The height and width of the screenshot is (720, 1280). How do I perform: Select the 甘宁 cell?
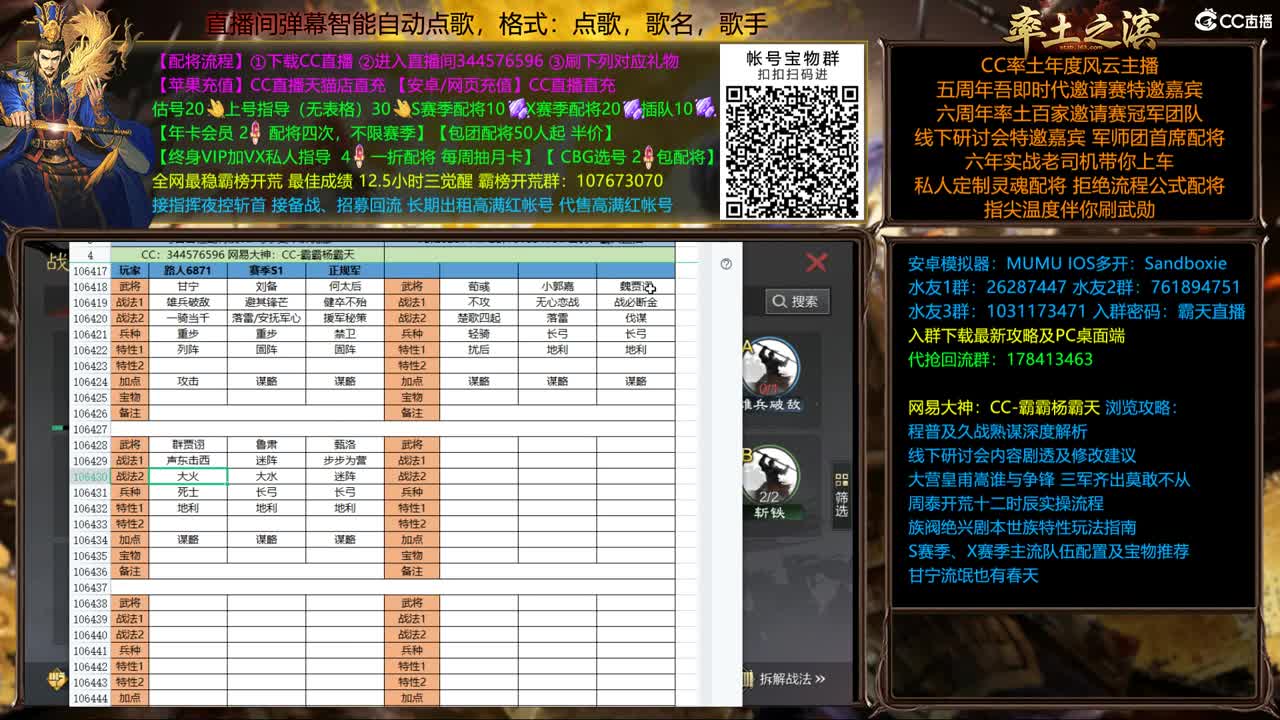188,287
